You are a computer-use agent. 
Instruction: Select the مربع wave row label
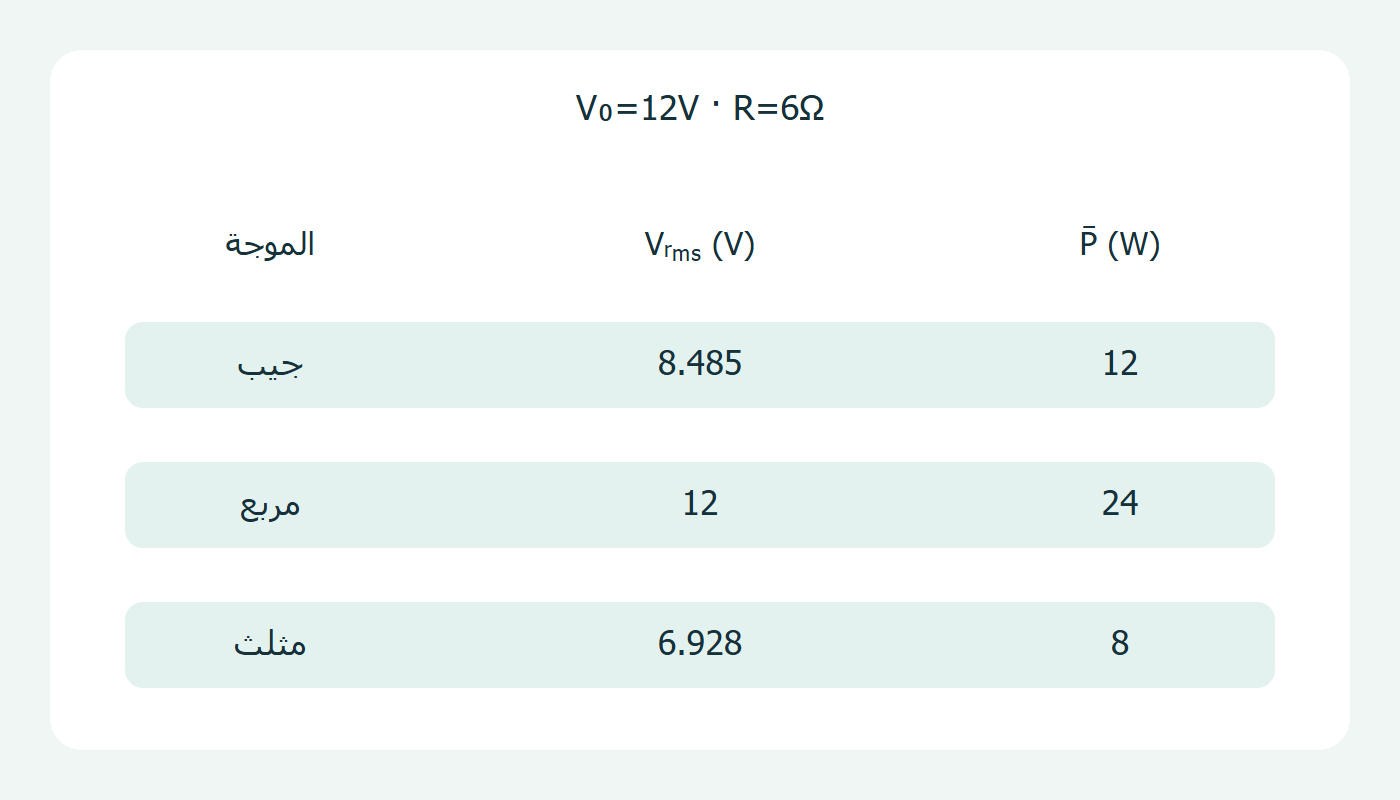click(270, 505)
